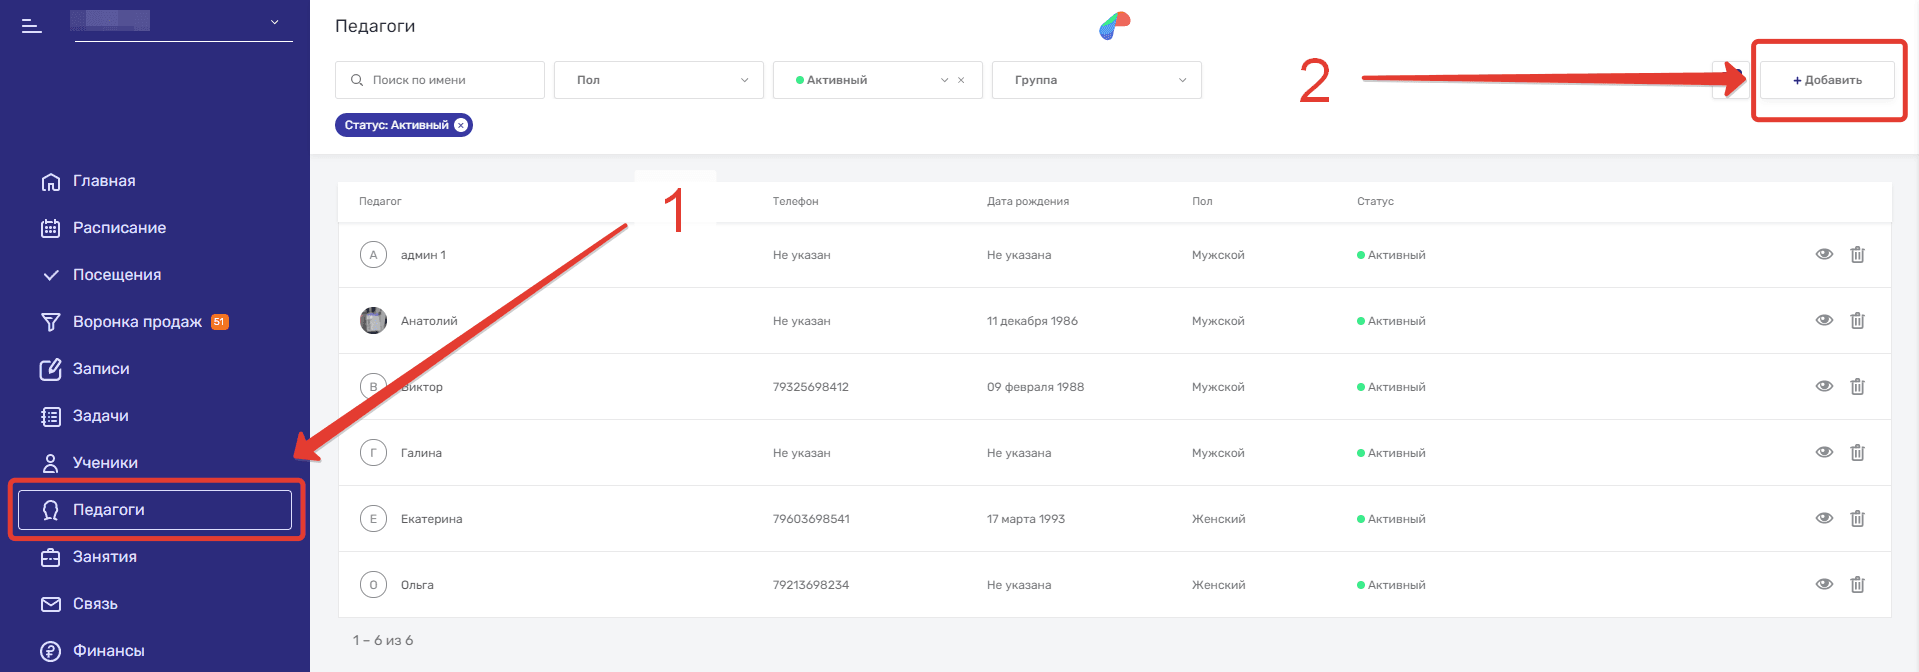Open Воронка продаж funnel section
Screen dimensions: 1919x672
(x=136, y=322)
